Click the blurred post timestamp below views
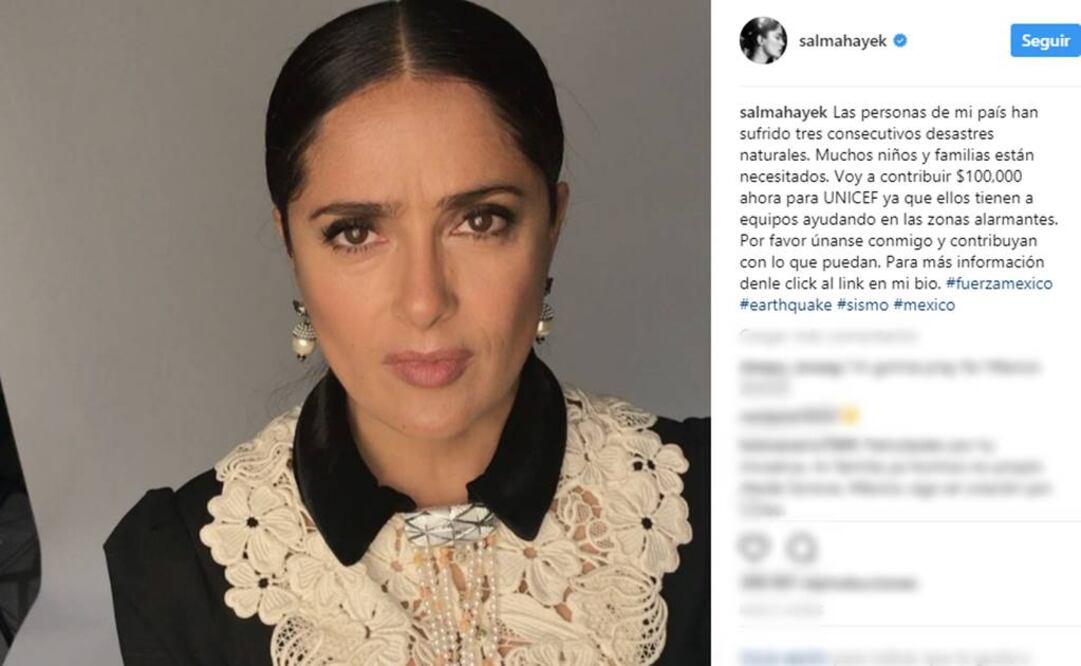 coord(781,610)
